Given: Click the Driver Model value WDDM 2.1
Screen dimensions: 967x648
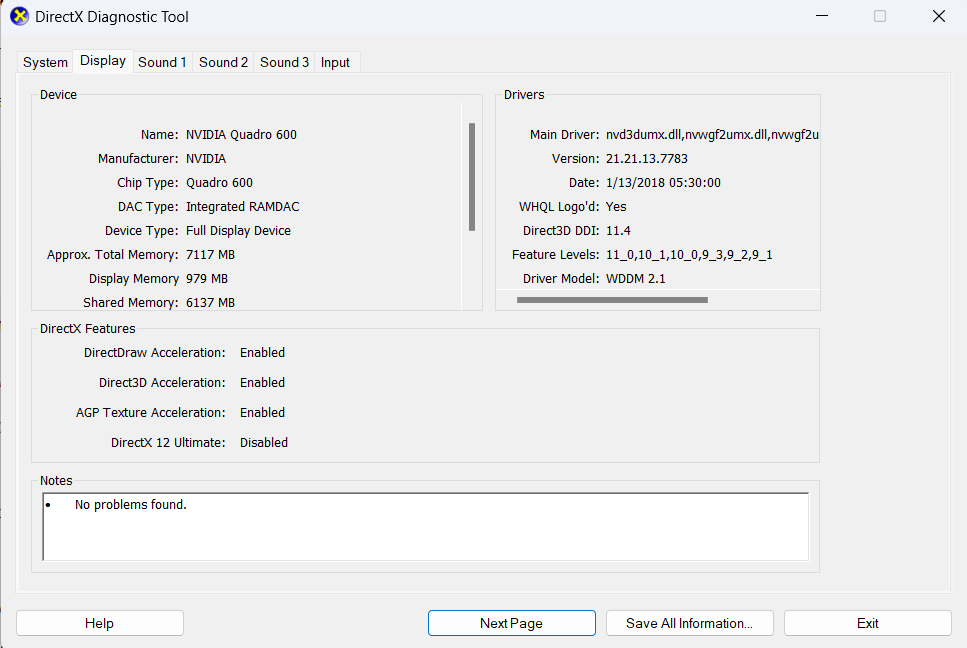Looking at the screenshot, I should coord(635,279).
